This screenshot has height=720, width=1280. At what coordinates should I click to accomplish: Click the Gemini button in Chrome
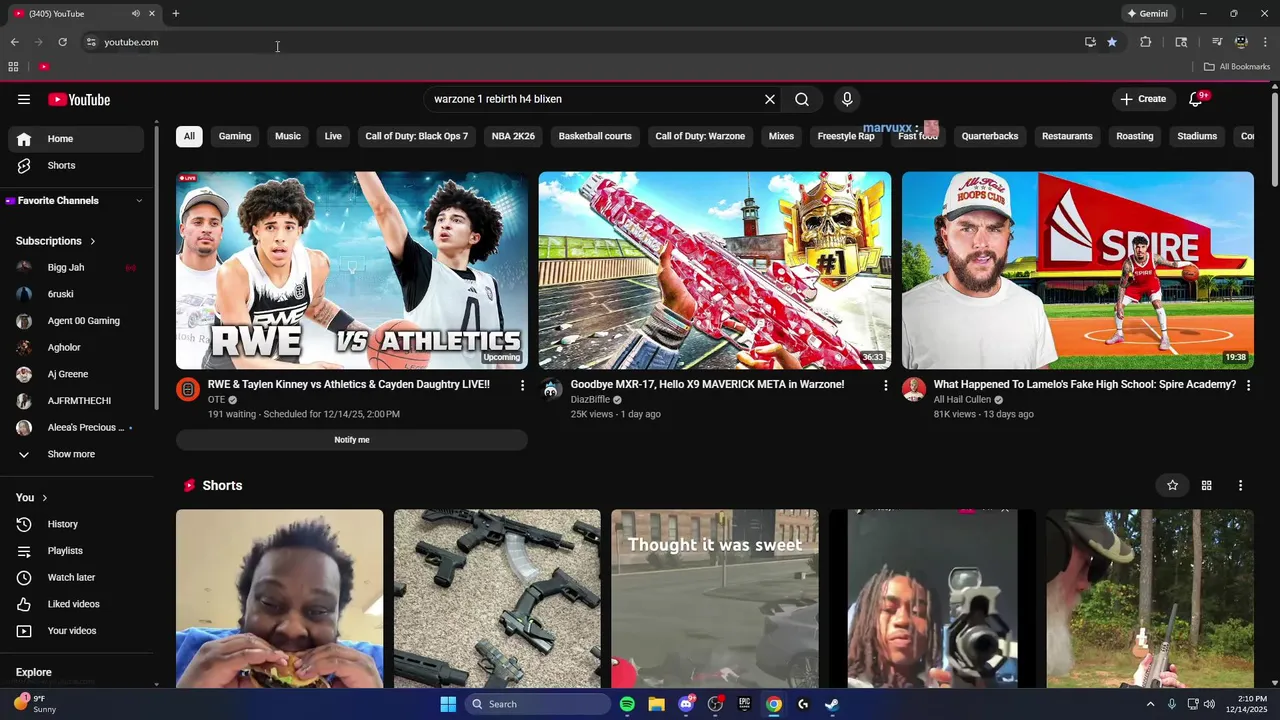point(1148,14)
